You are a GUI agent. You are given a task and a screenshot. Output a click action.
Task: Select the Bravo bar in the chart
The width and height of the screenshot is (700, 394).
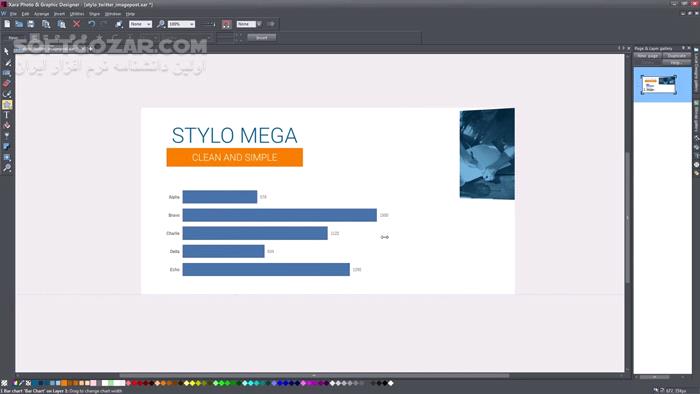click(x=279, y=215)
